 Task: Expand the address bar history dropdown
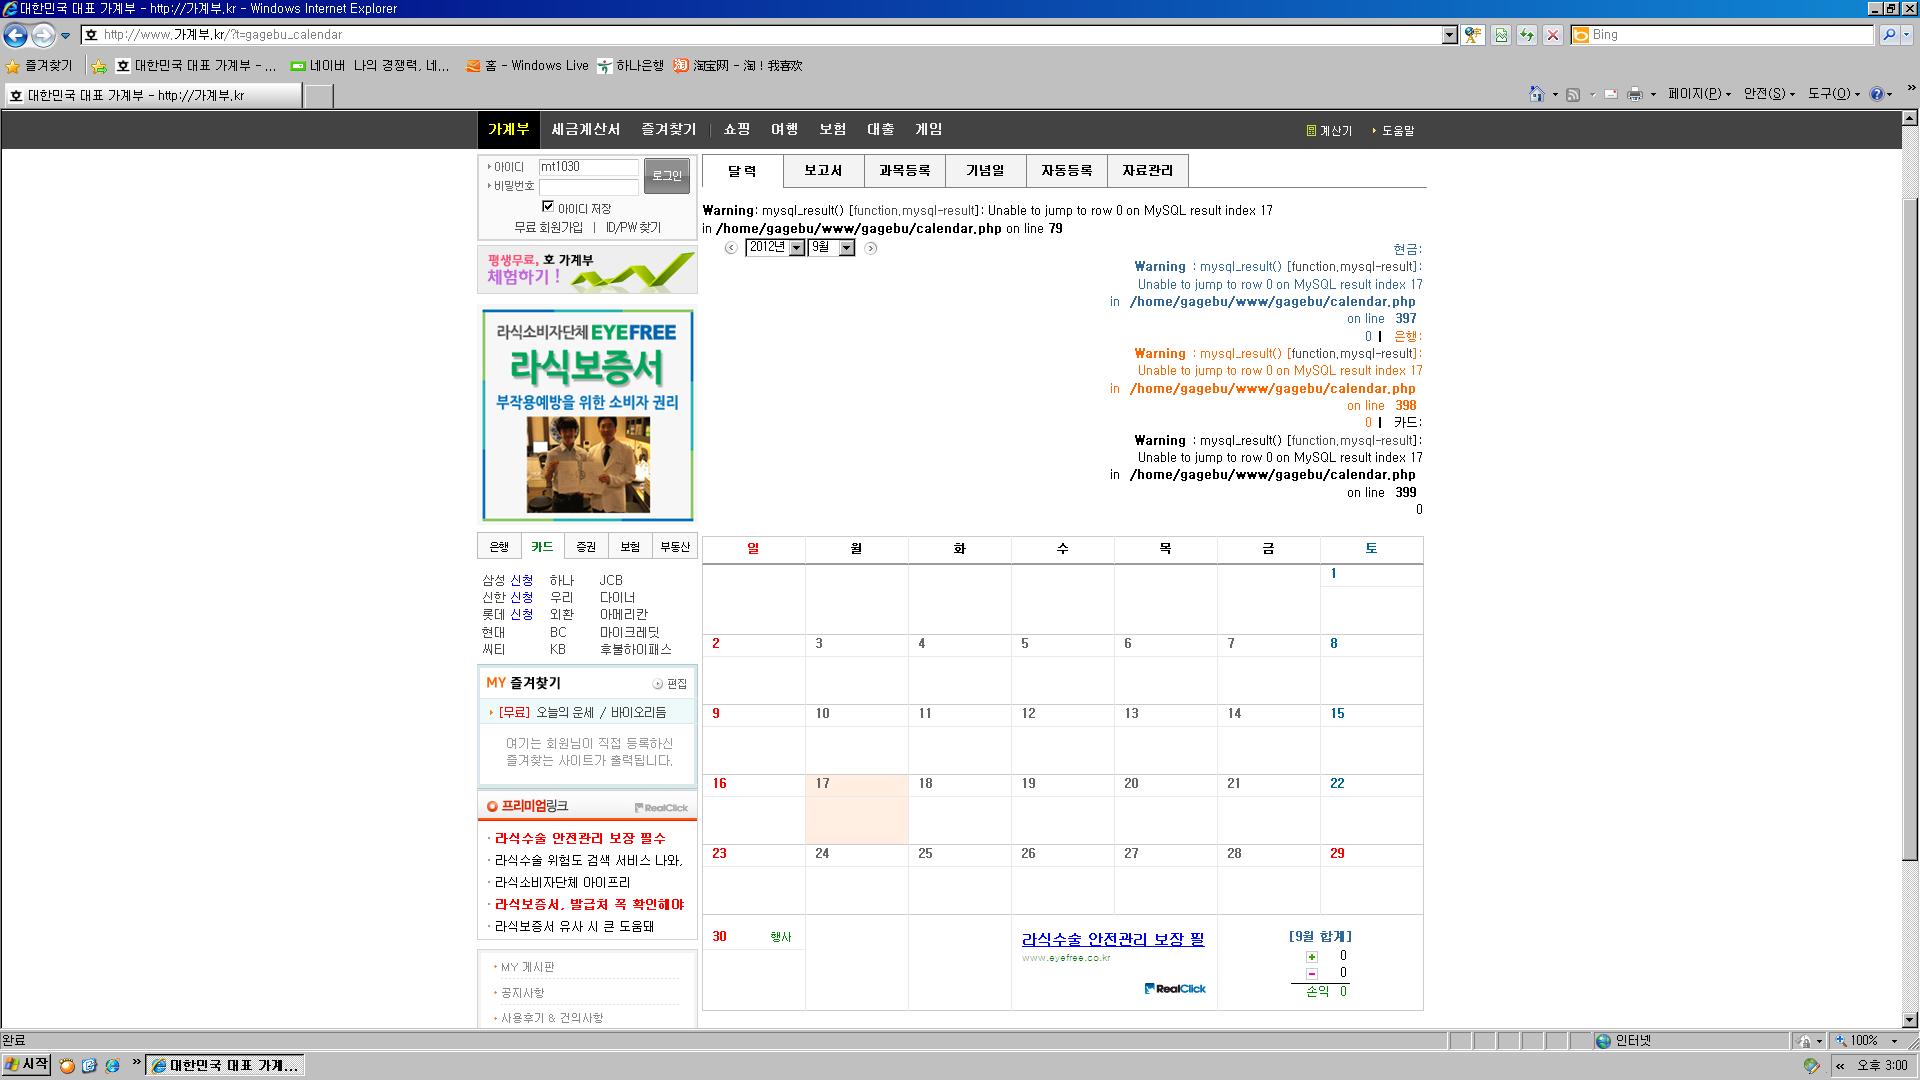coord(1449,35)
